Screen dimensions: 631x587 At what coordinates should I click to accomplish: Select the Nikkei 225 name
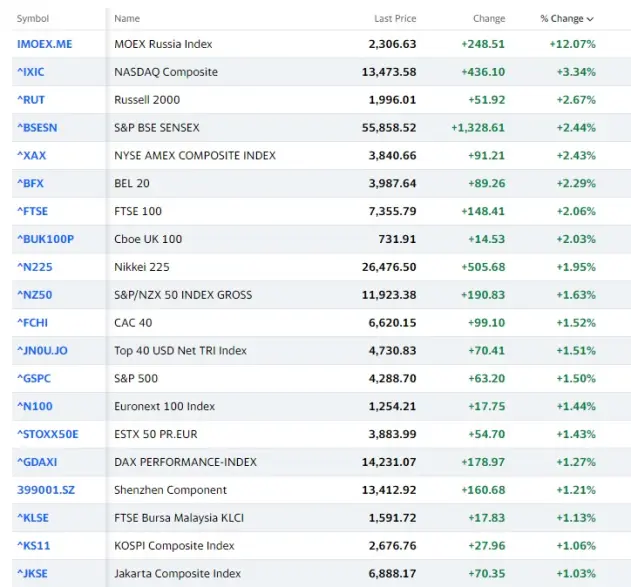pyautogui.click(x=142, y=267)
